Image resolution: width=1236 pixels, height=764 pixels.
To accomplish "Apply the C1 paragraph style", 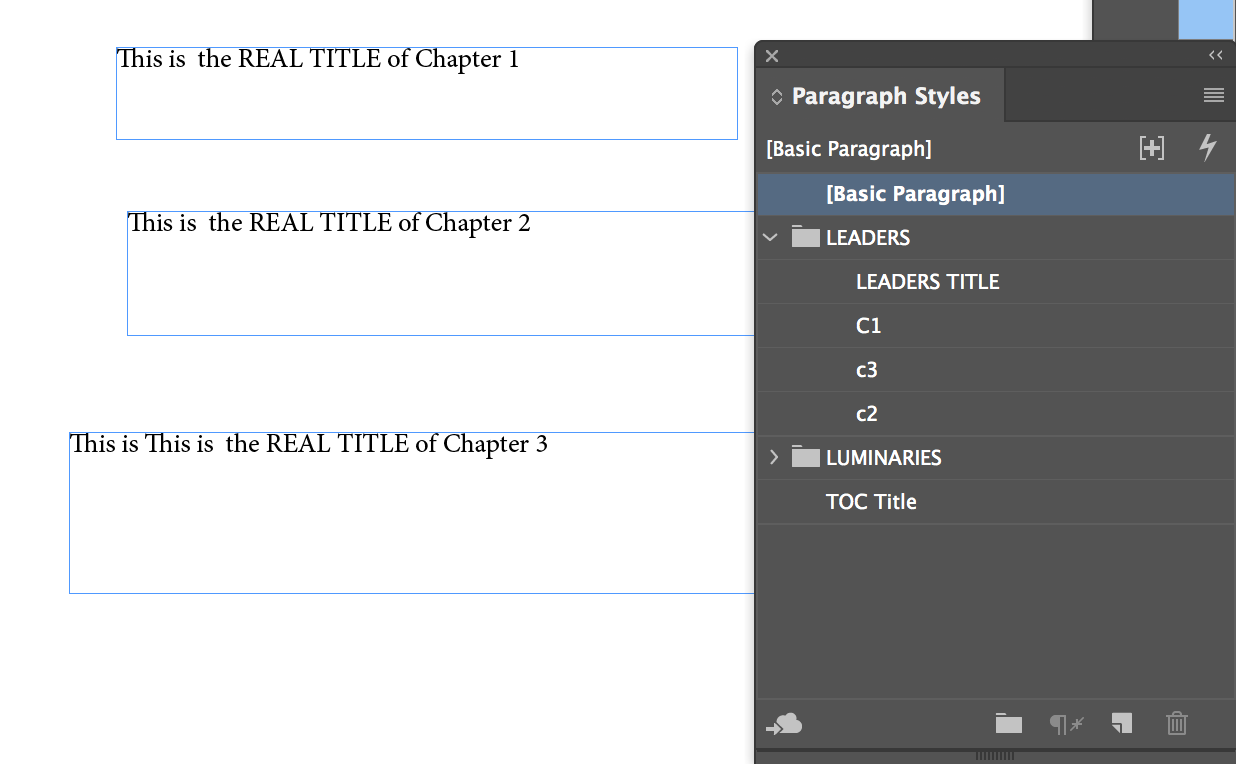I will point(868,326).
